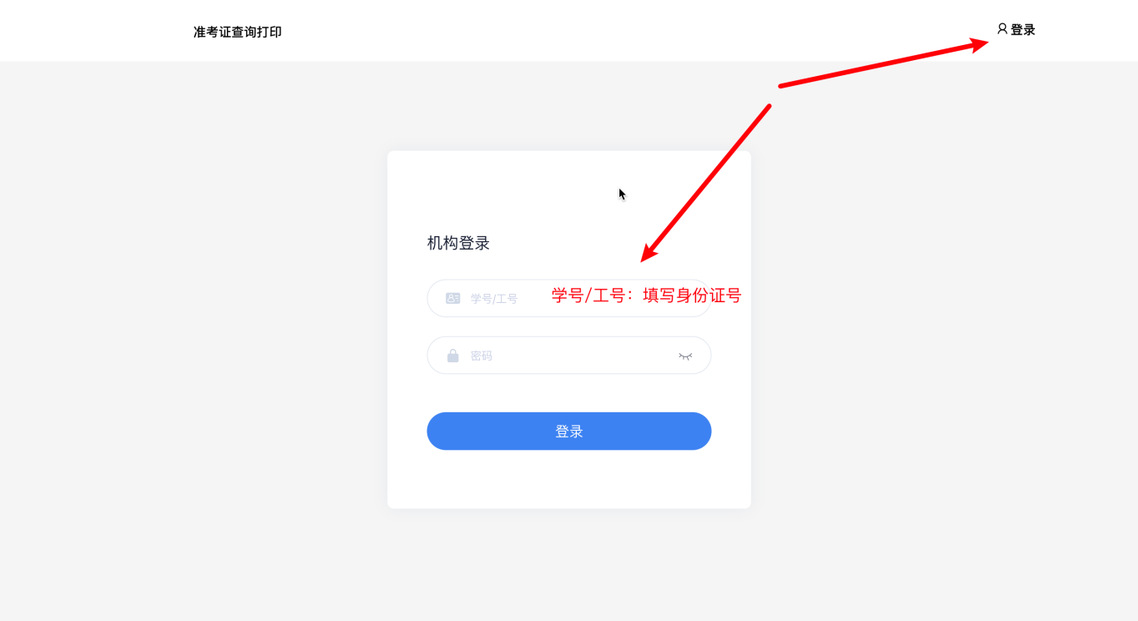
Task: Click the red arrow pointing to 学号/工号 field
Action: 705,183
